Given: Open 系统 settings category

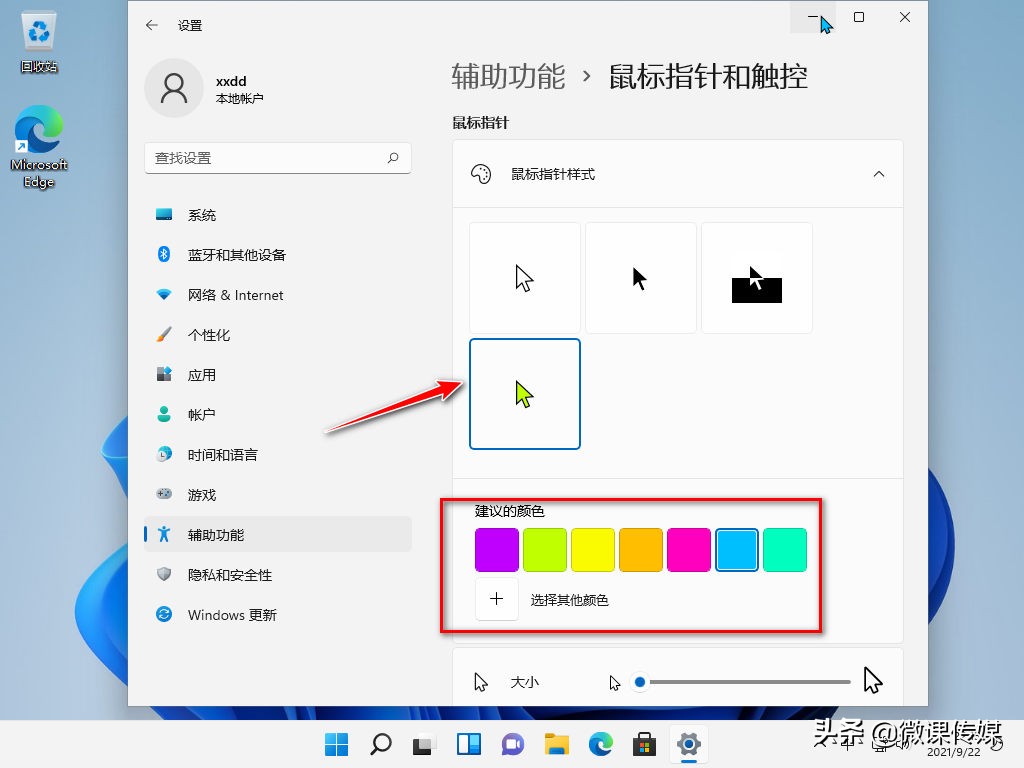Looking at the screenshot, I should [278, 215].
